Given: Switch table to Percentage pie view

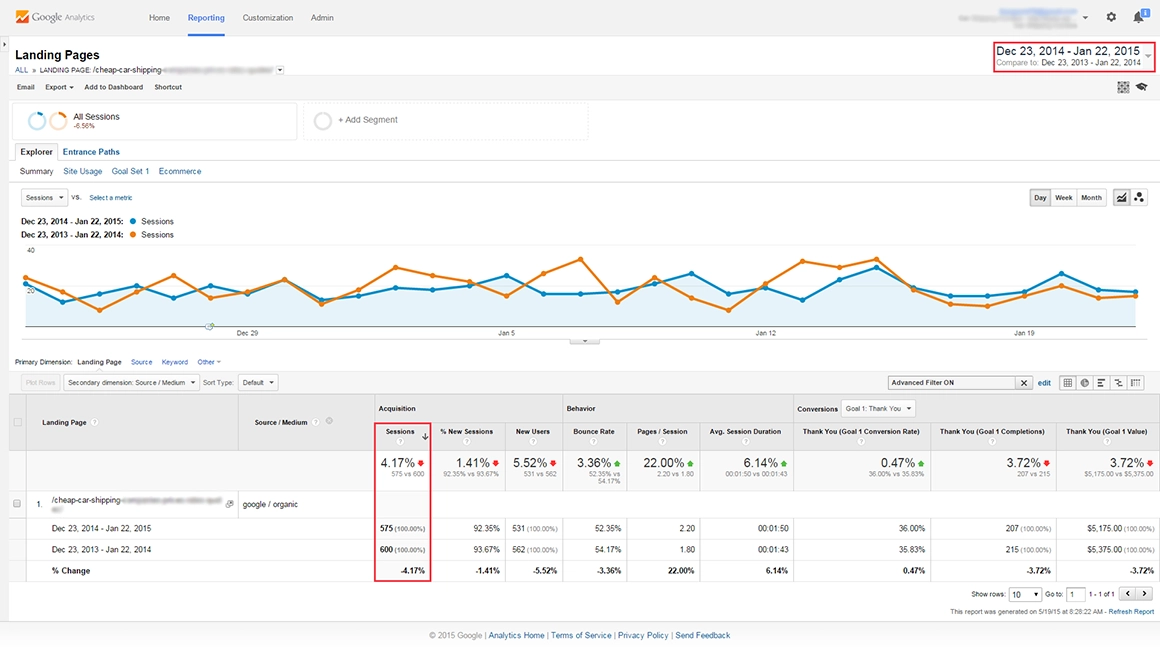Looking at the screenshot, I should click(x=1085, y=382).
